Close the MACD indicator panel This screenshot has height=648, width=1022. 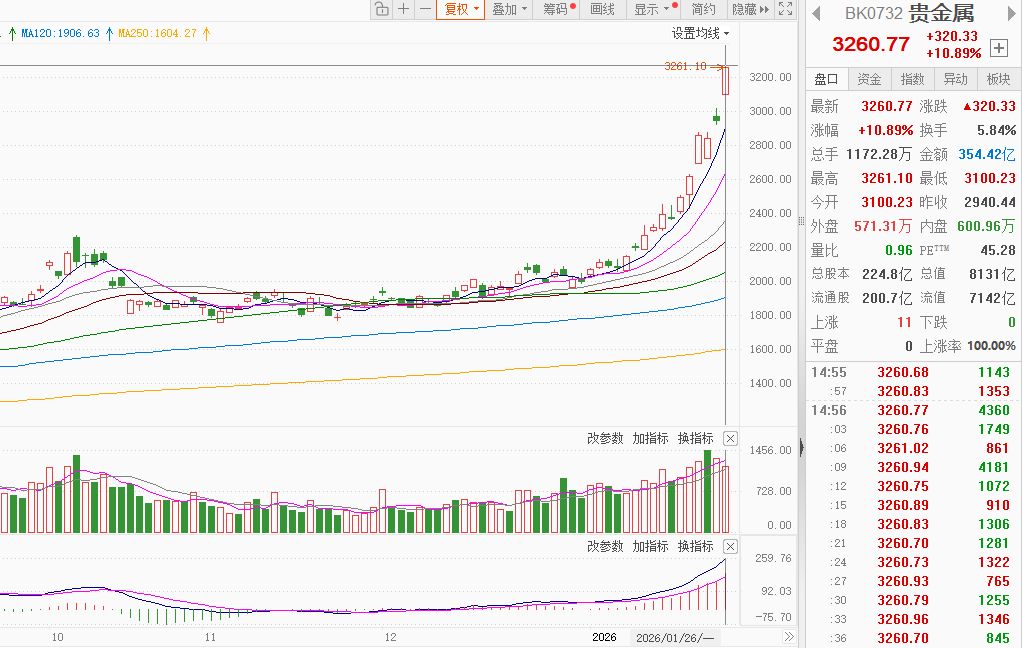(x=731, y=547)
